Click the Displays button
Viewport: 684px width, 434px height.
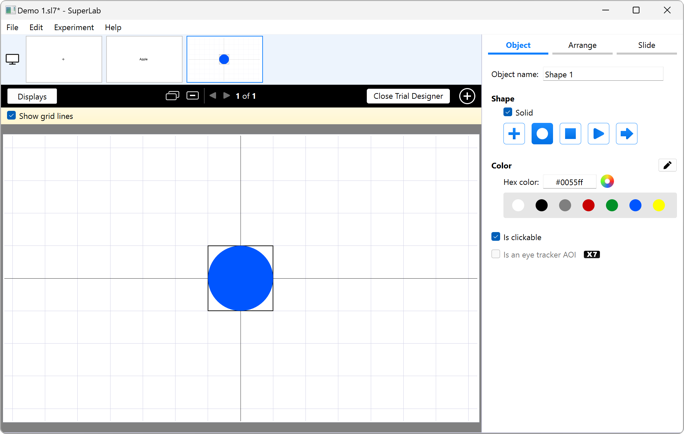32,96
